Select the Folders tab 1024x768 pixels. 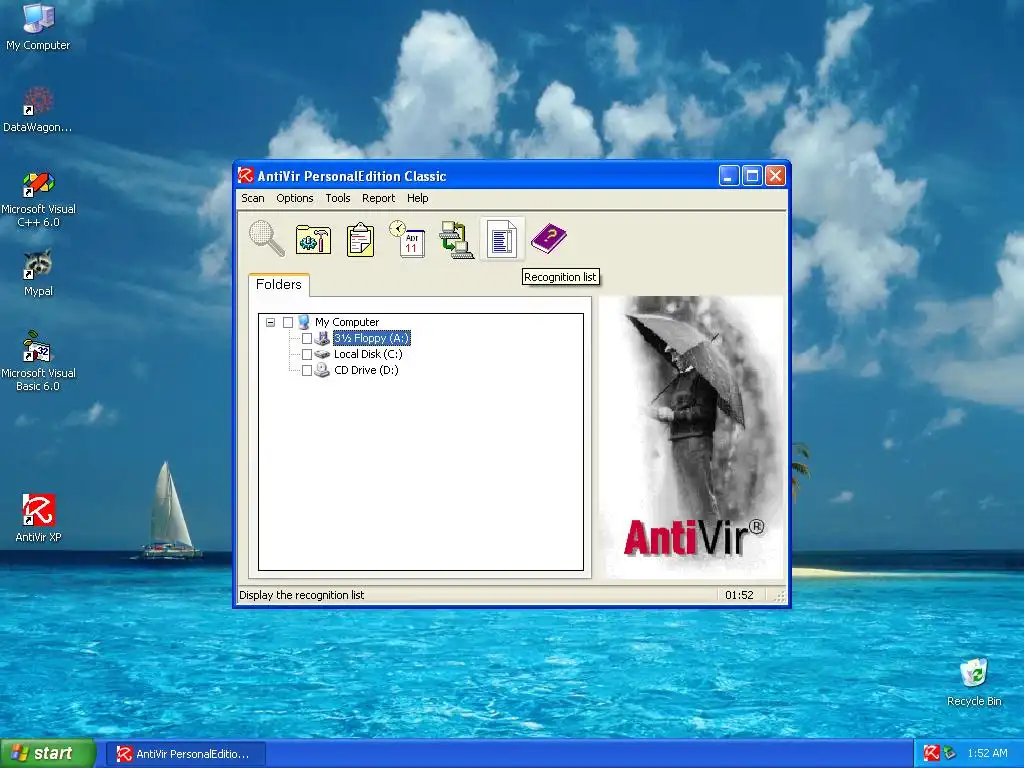[279, 285]
